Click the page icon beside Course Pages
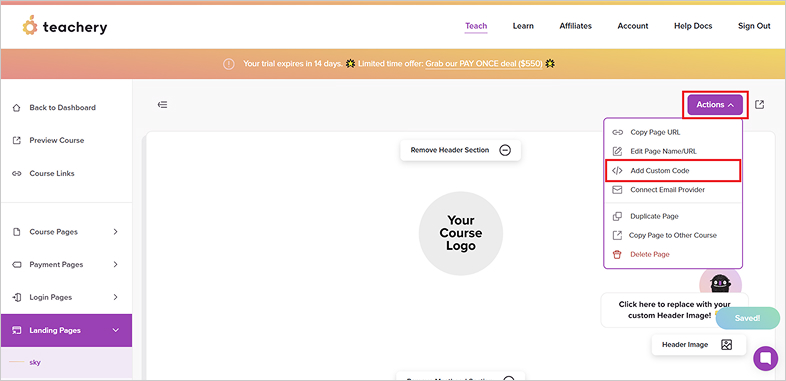This screenshot has width=786, height=381. click(x=17, y=232)
